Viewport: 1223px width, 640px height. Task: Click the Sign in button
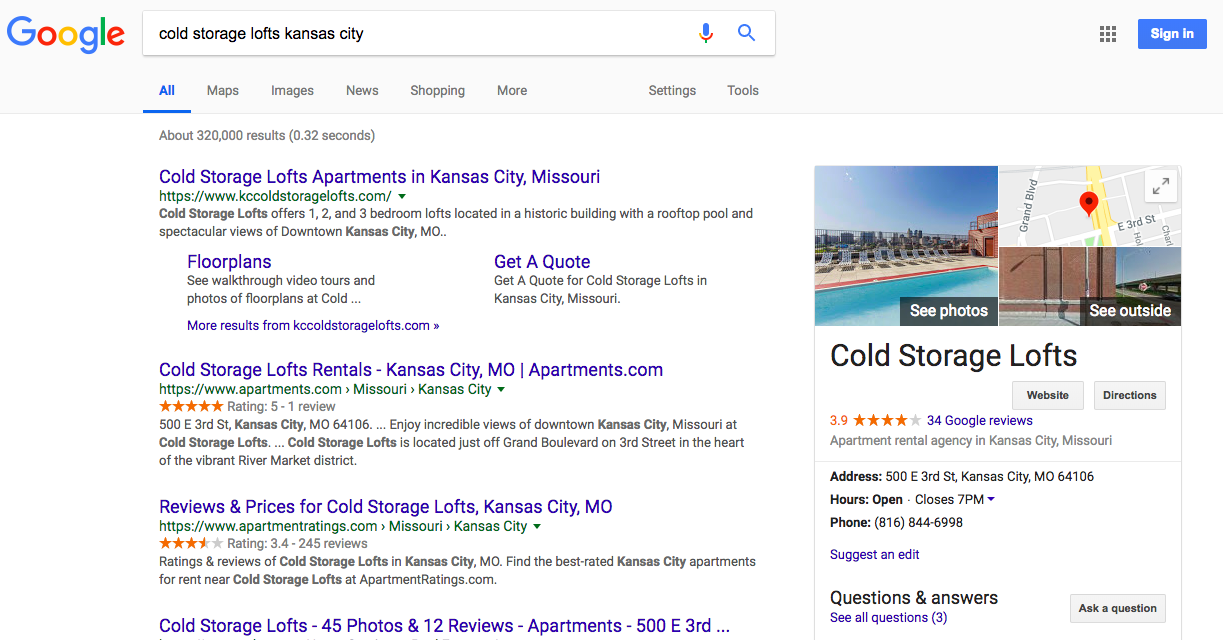1172,34
